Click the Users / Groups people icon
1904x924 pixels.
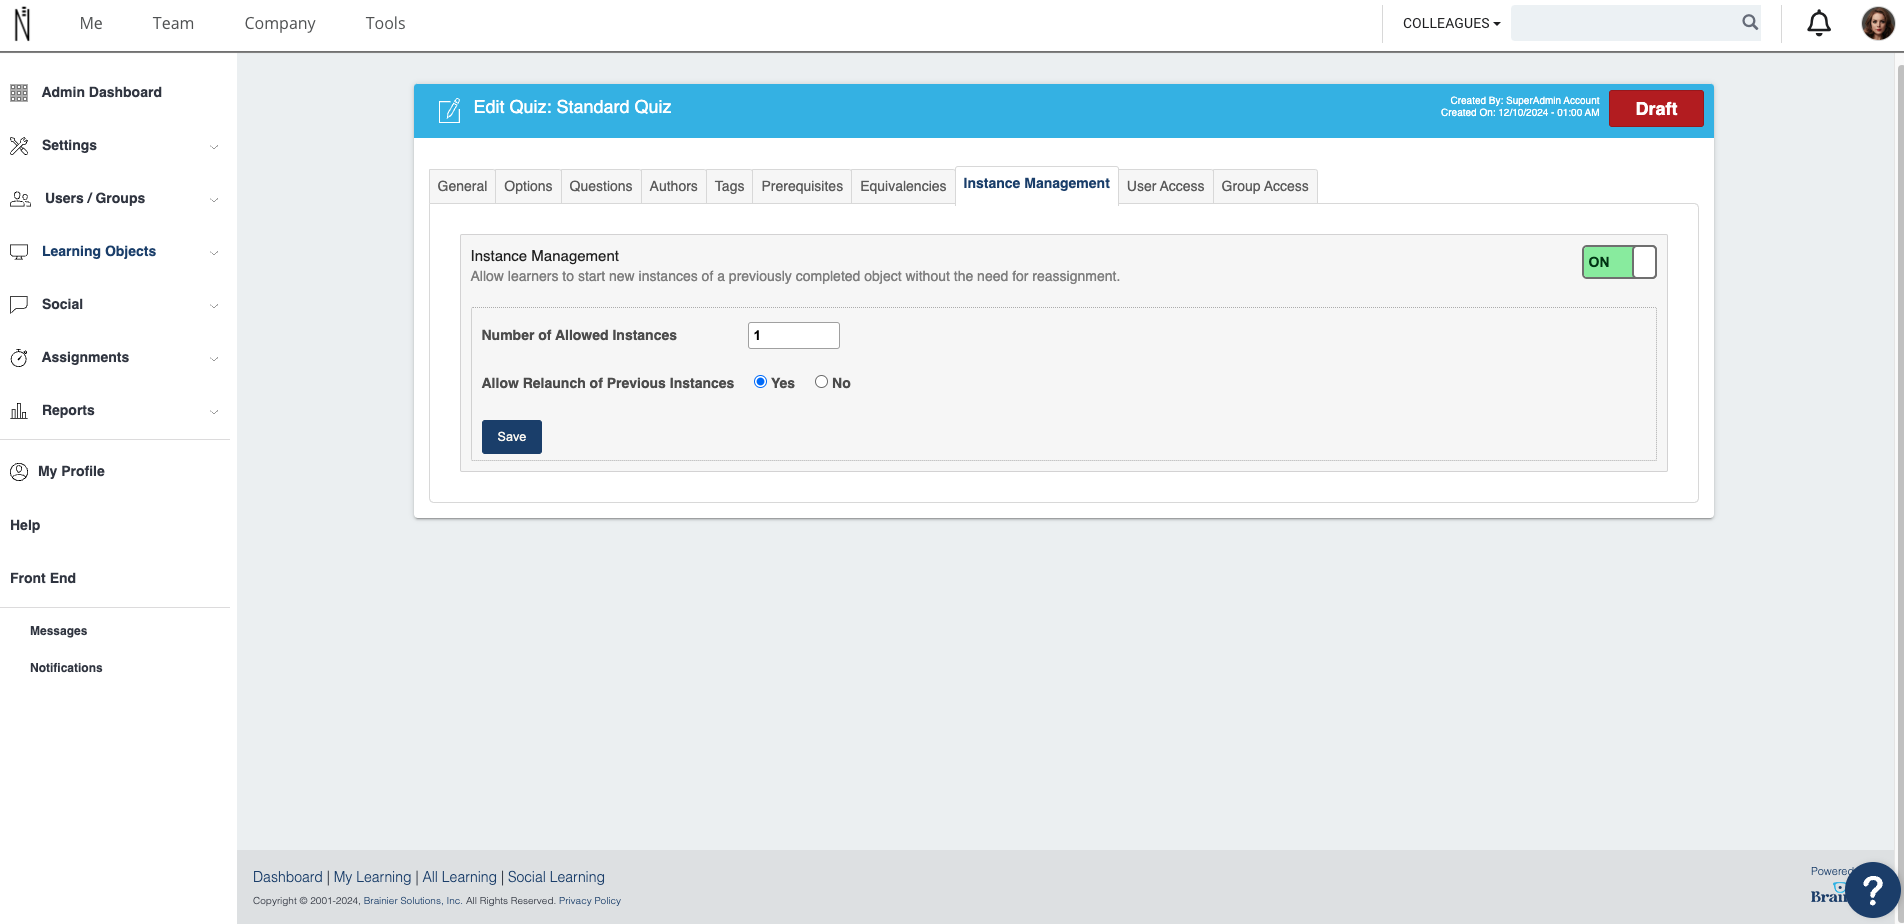click(x=20, y=199)
